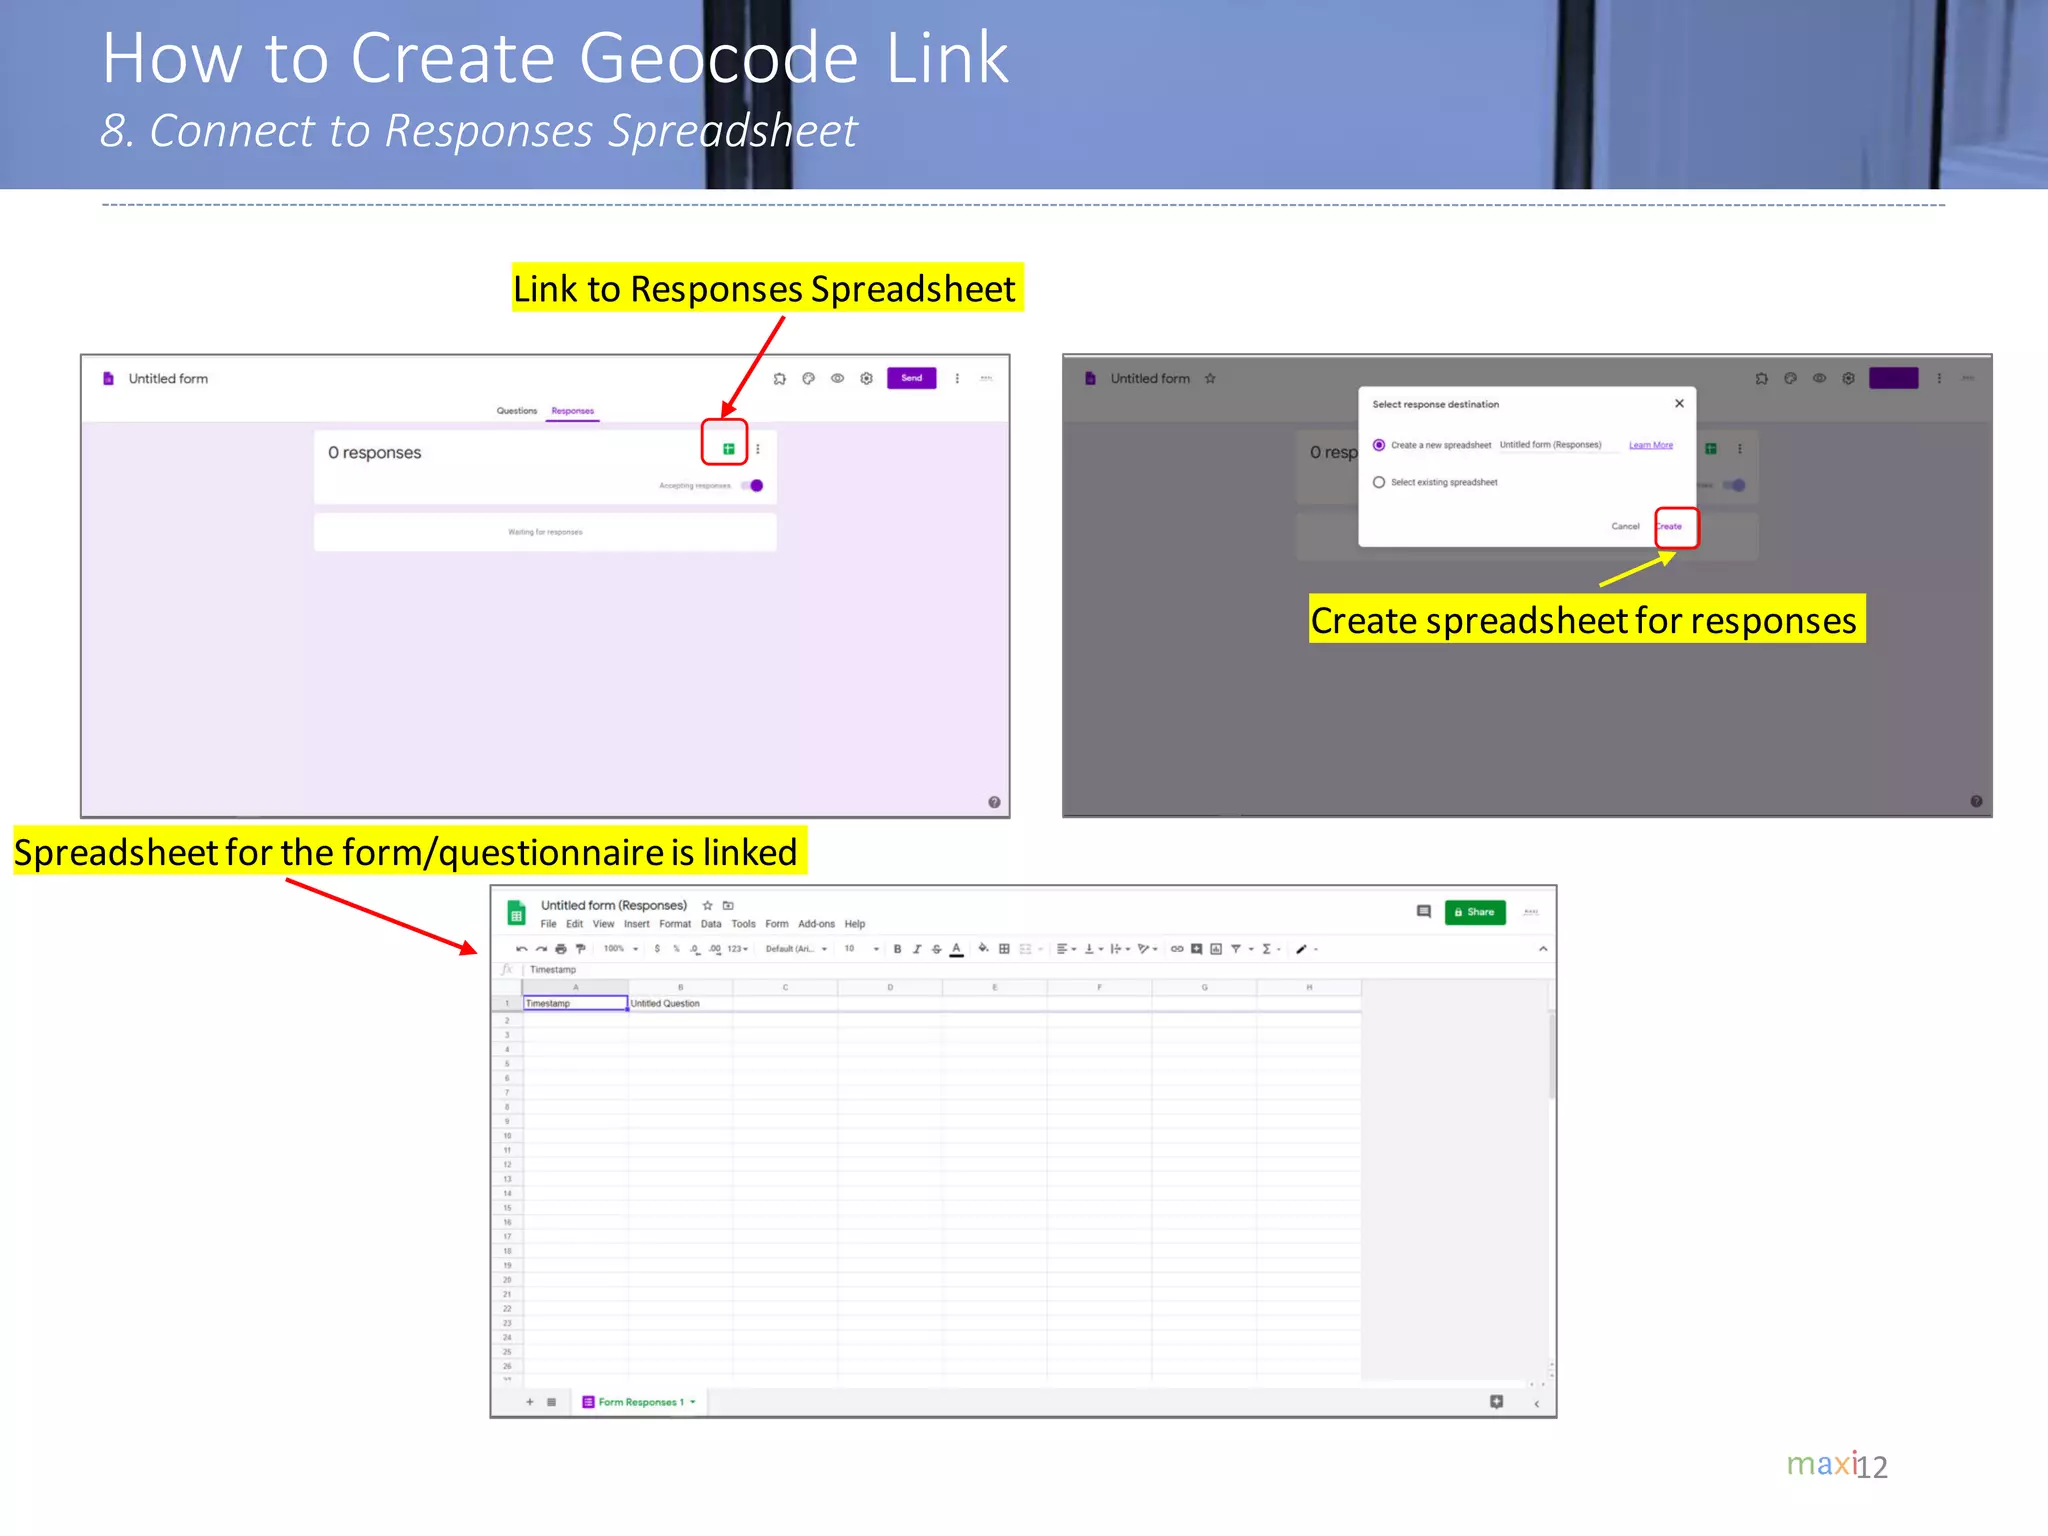Switch to the Responses tab
The width and height of the screenshot is (2048, 1536).
573,411
